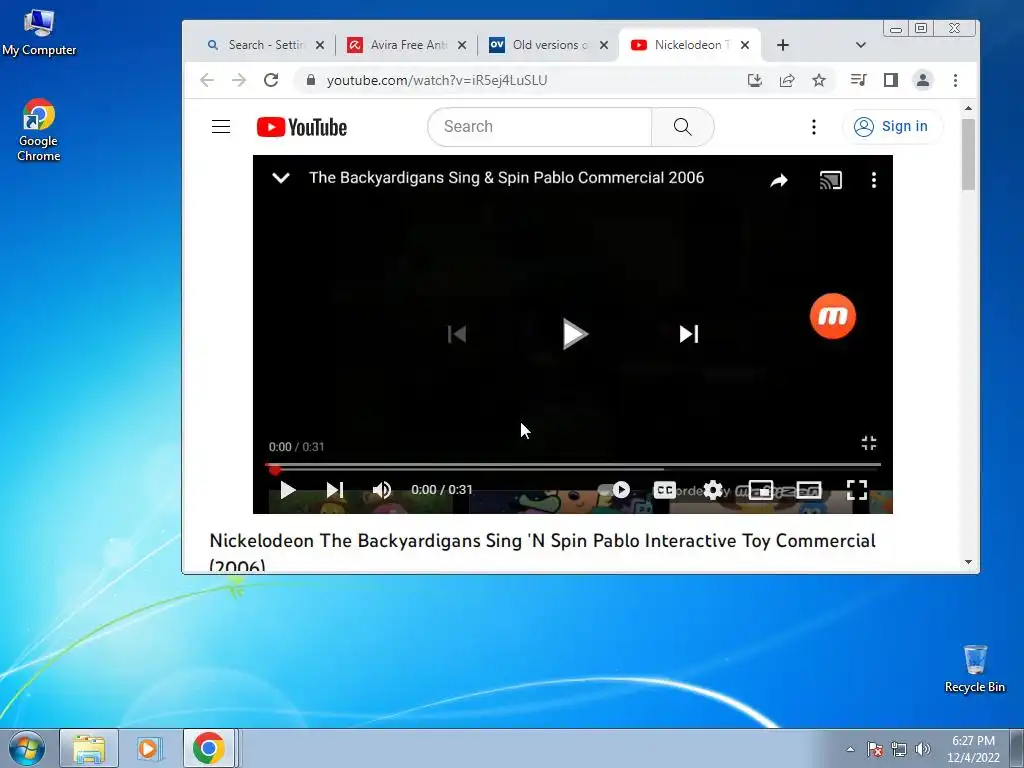Focus the YouTube Search field

539,127
